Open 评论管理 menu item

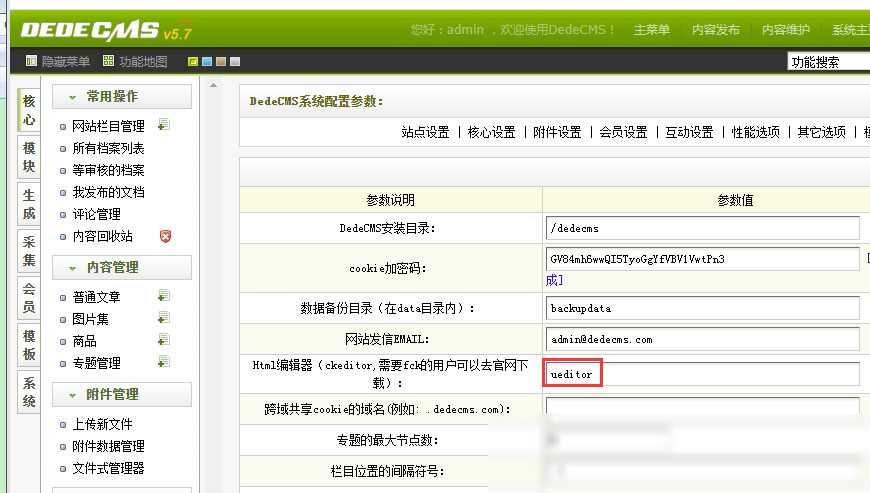tap(97, 214)
